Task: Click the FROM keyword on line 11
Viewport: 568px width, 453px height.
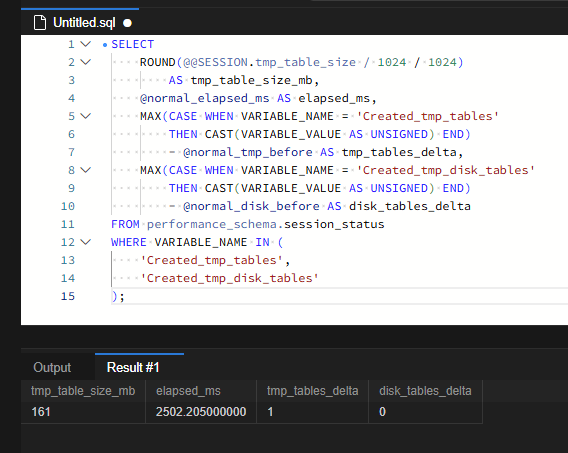Action: (125, 224)
